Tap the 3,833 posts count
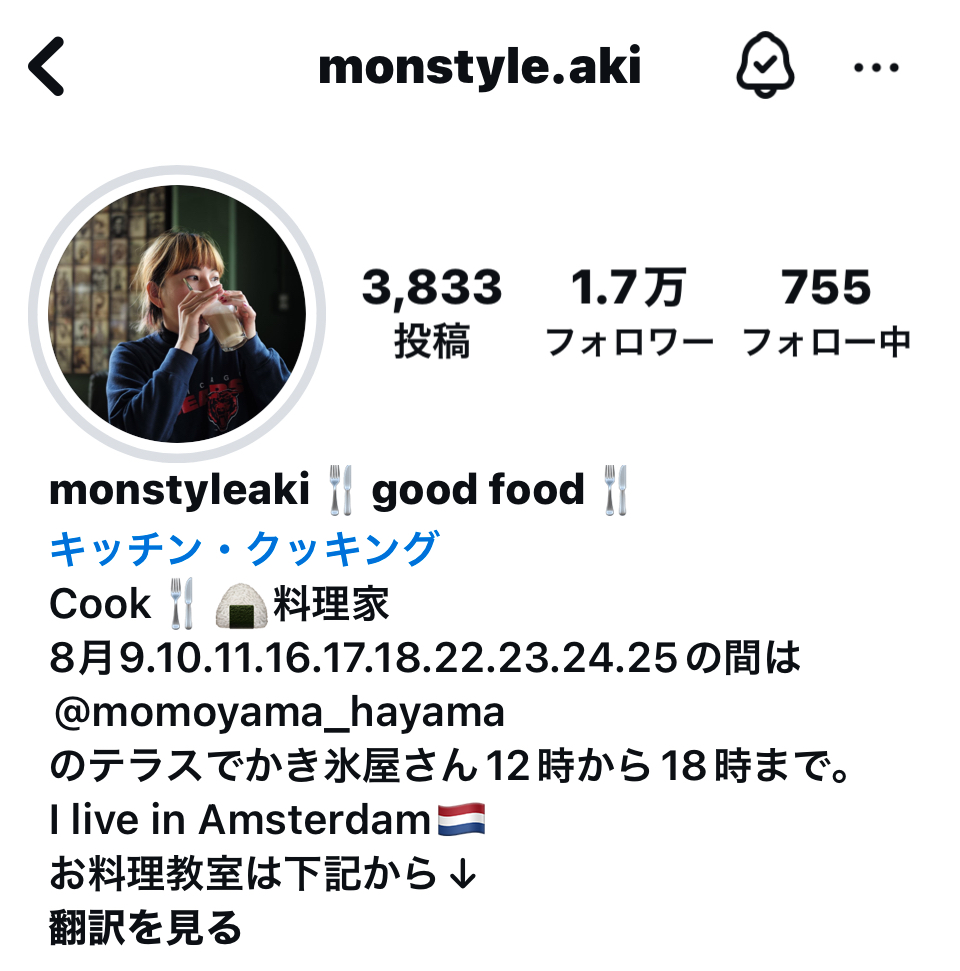The width and height of the screenshot is (960, 971). [x=432, y=287]
